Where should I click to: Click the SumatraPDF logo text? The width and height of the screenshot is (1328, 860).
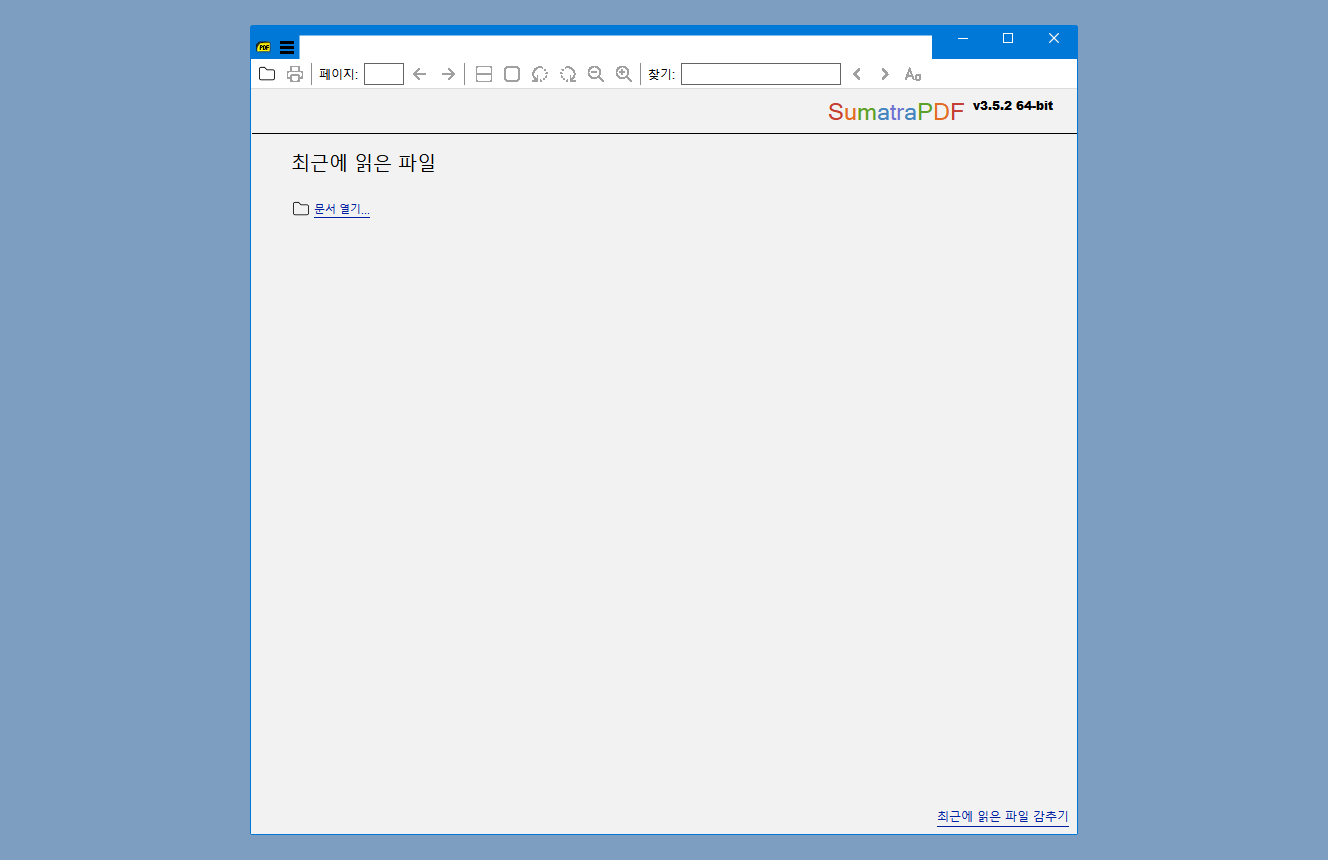pos(896,112)
